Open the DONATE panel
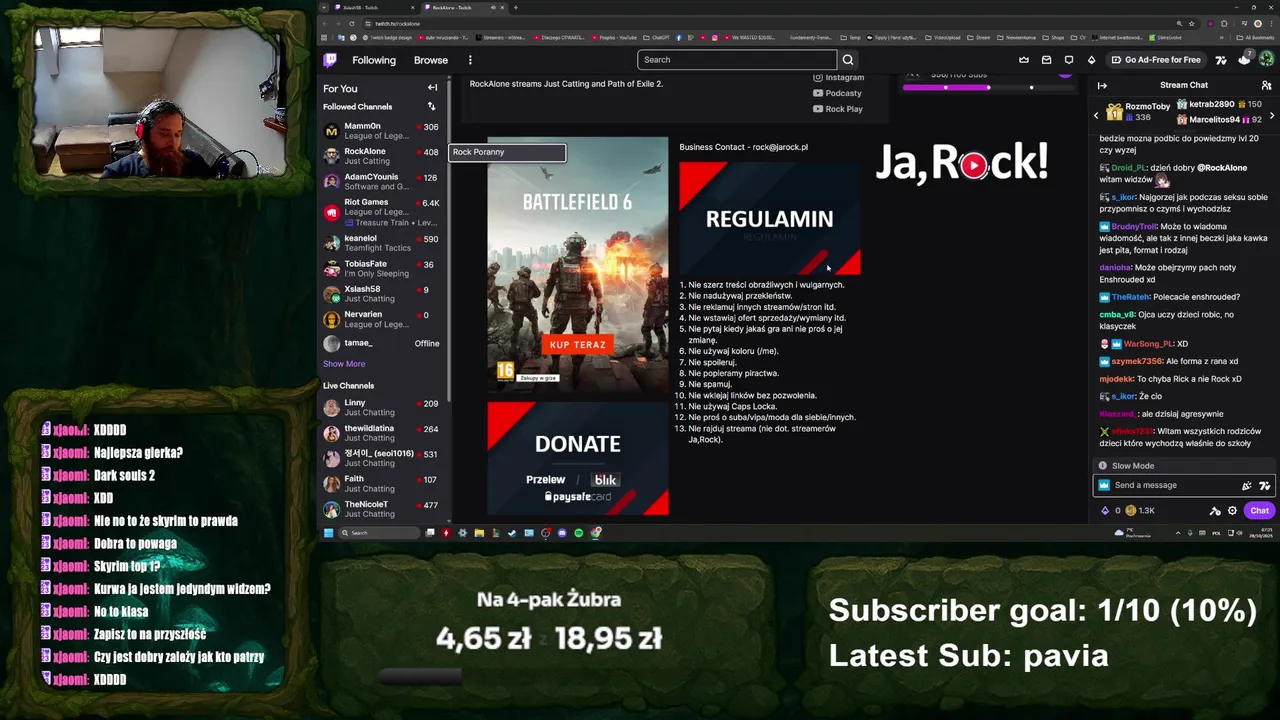 [x=578, y=459]
